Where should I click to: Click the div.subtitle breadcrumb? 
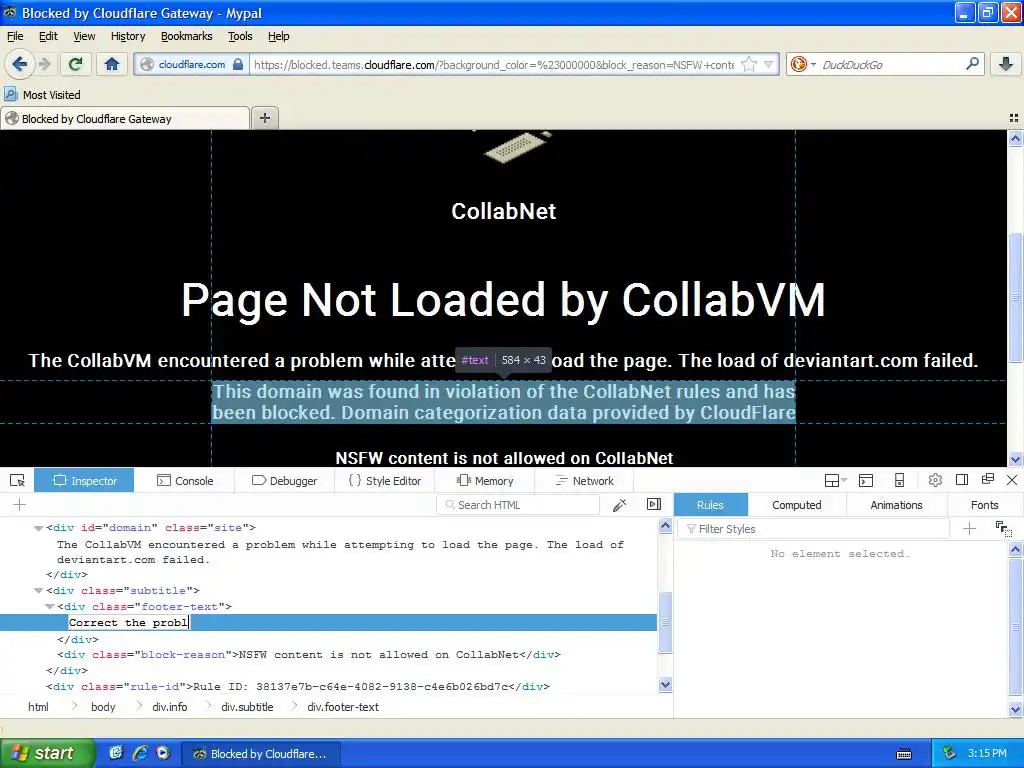coord(247,707)
